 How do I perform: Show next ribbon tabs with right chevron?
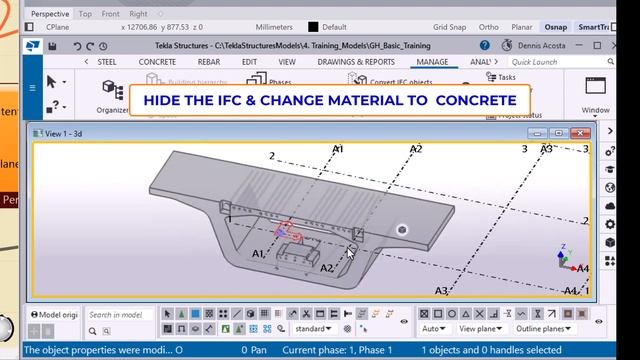(496, 62)
